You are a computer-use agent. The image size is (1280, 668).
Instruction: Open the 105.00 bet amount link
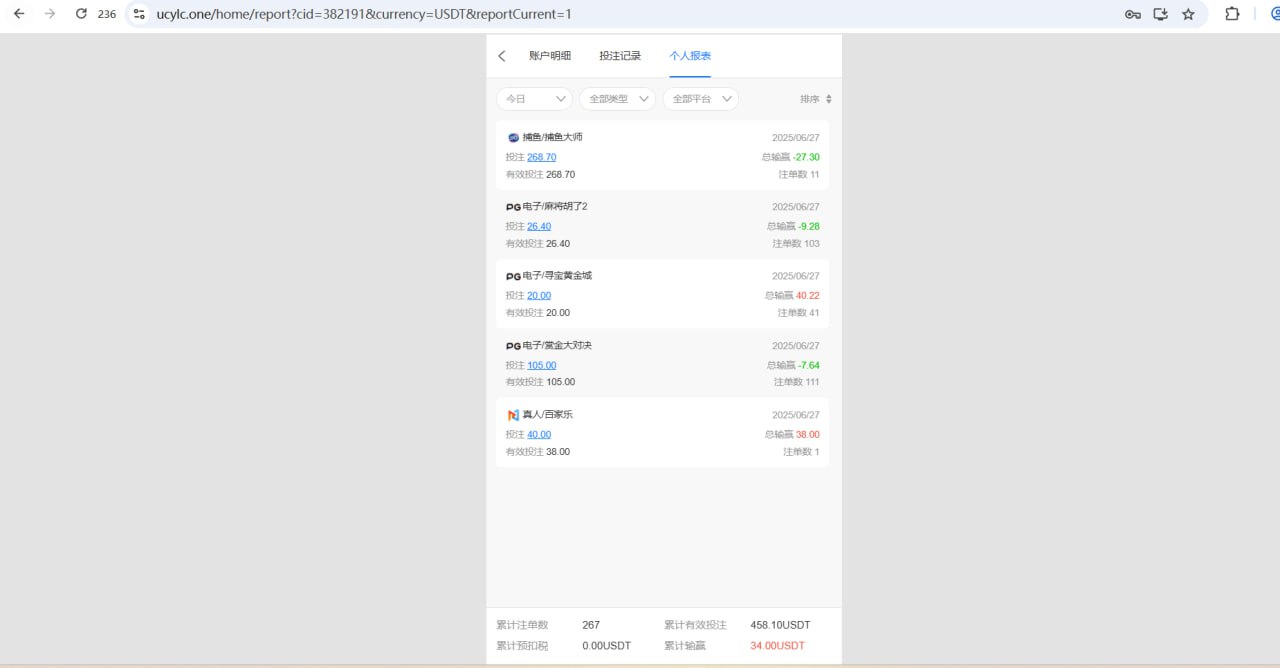coord(541,365)
